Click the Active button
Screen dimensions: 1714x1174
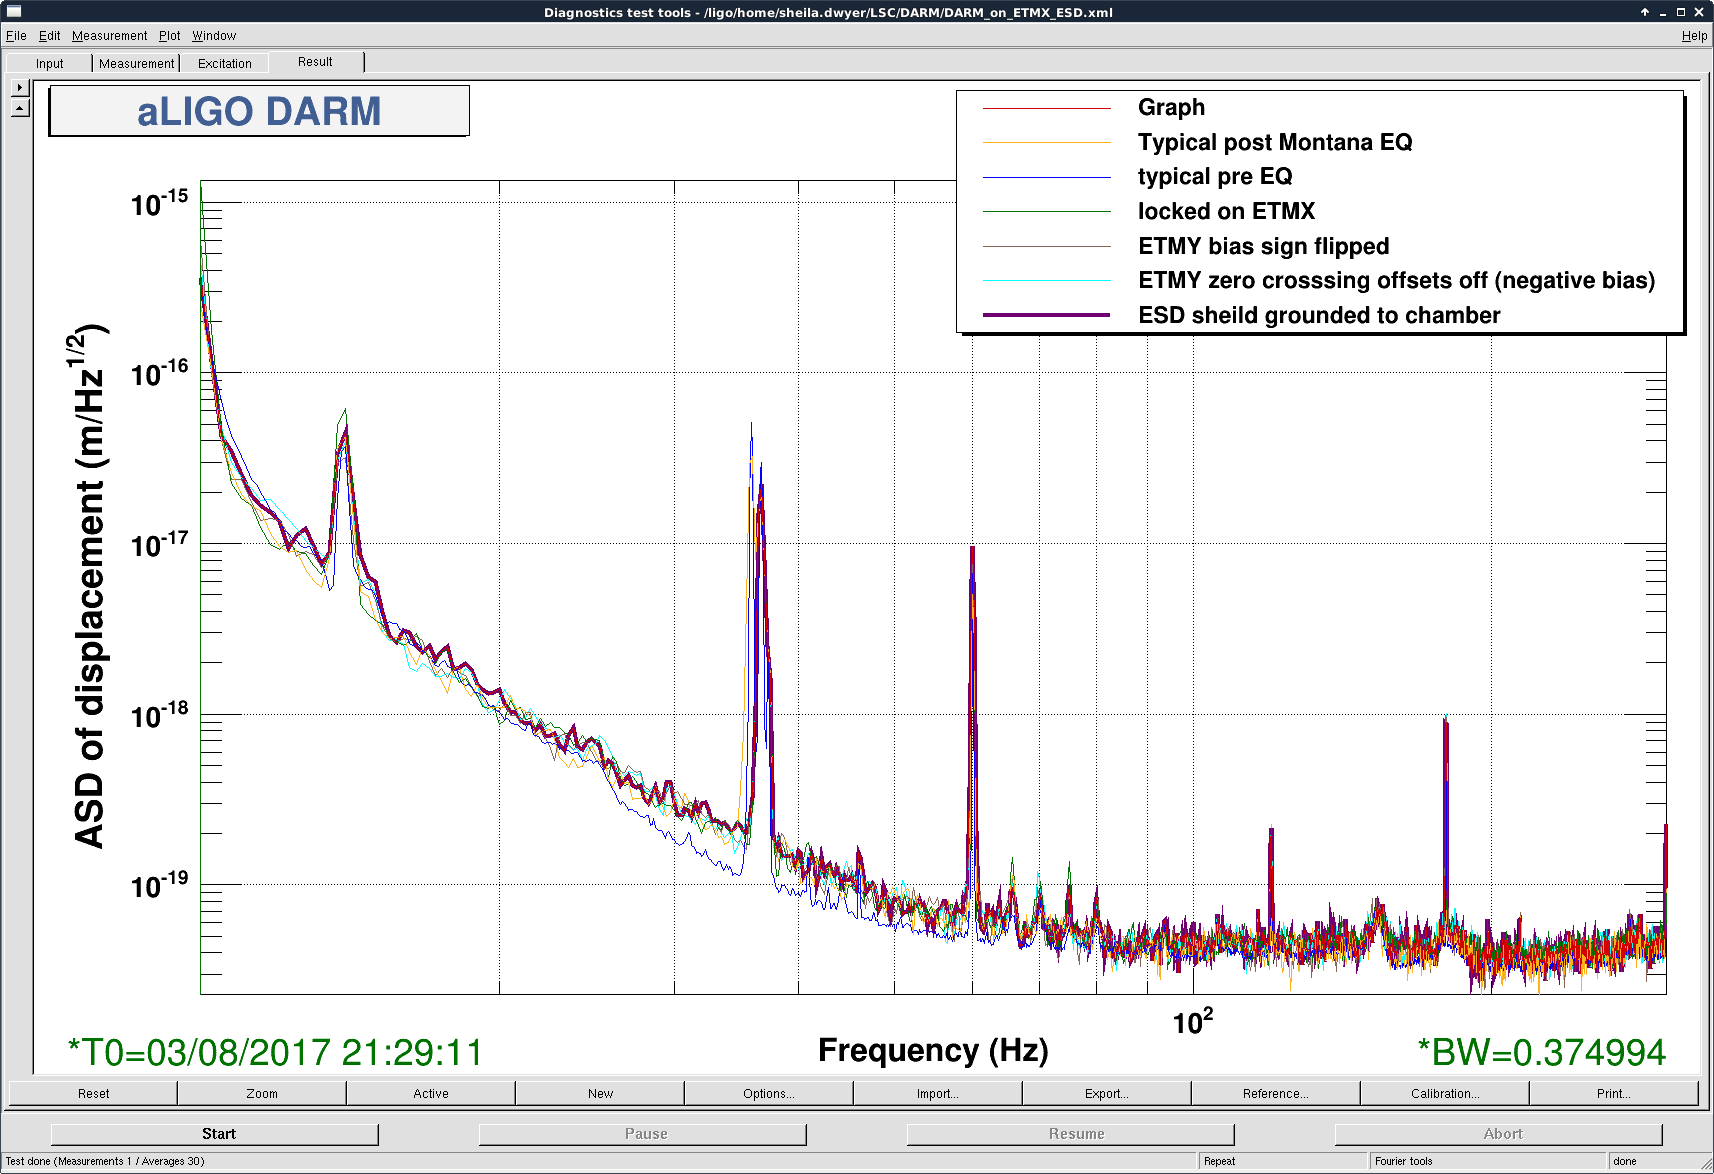[x=431, y=1093]
